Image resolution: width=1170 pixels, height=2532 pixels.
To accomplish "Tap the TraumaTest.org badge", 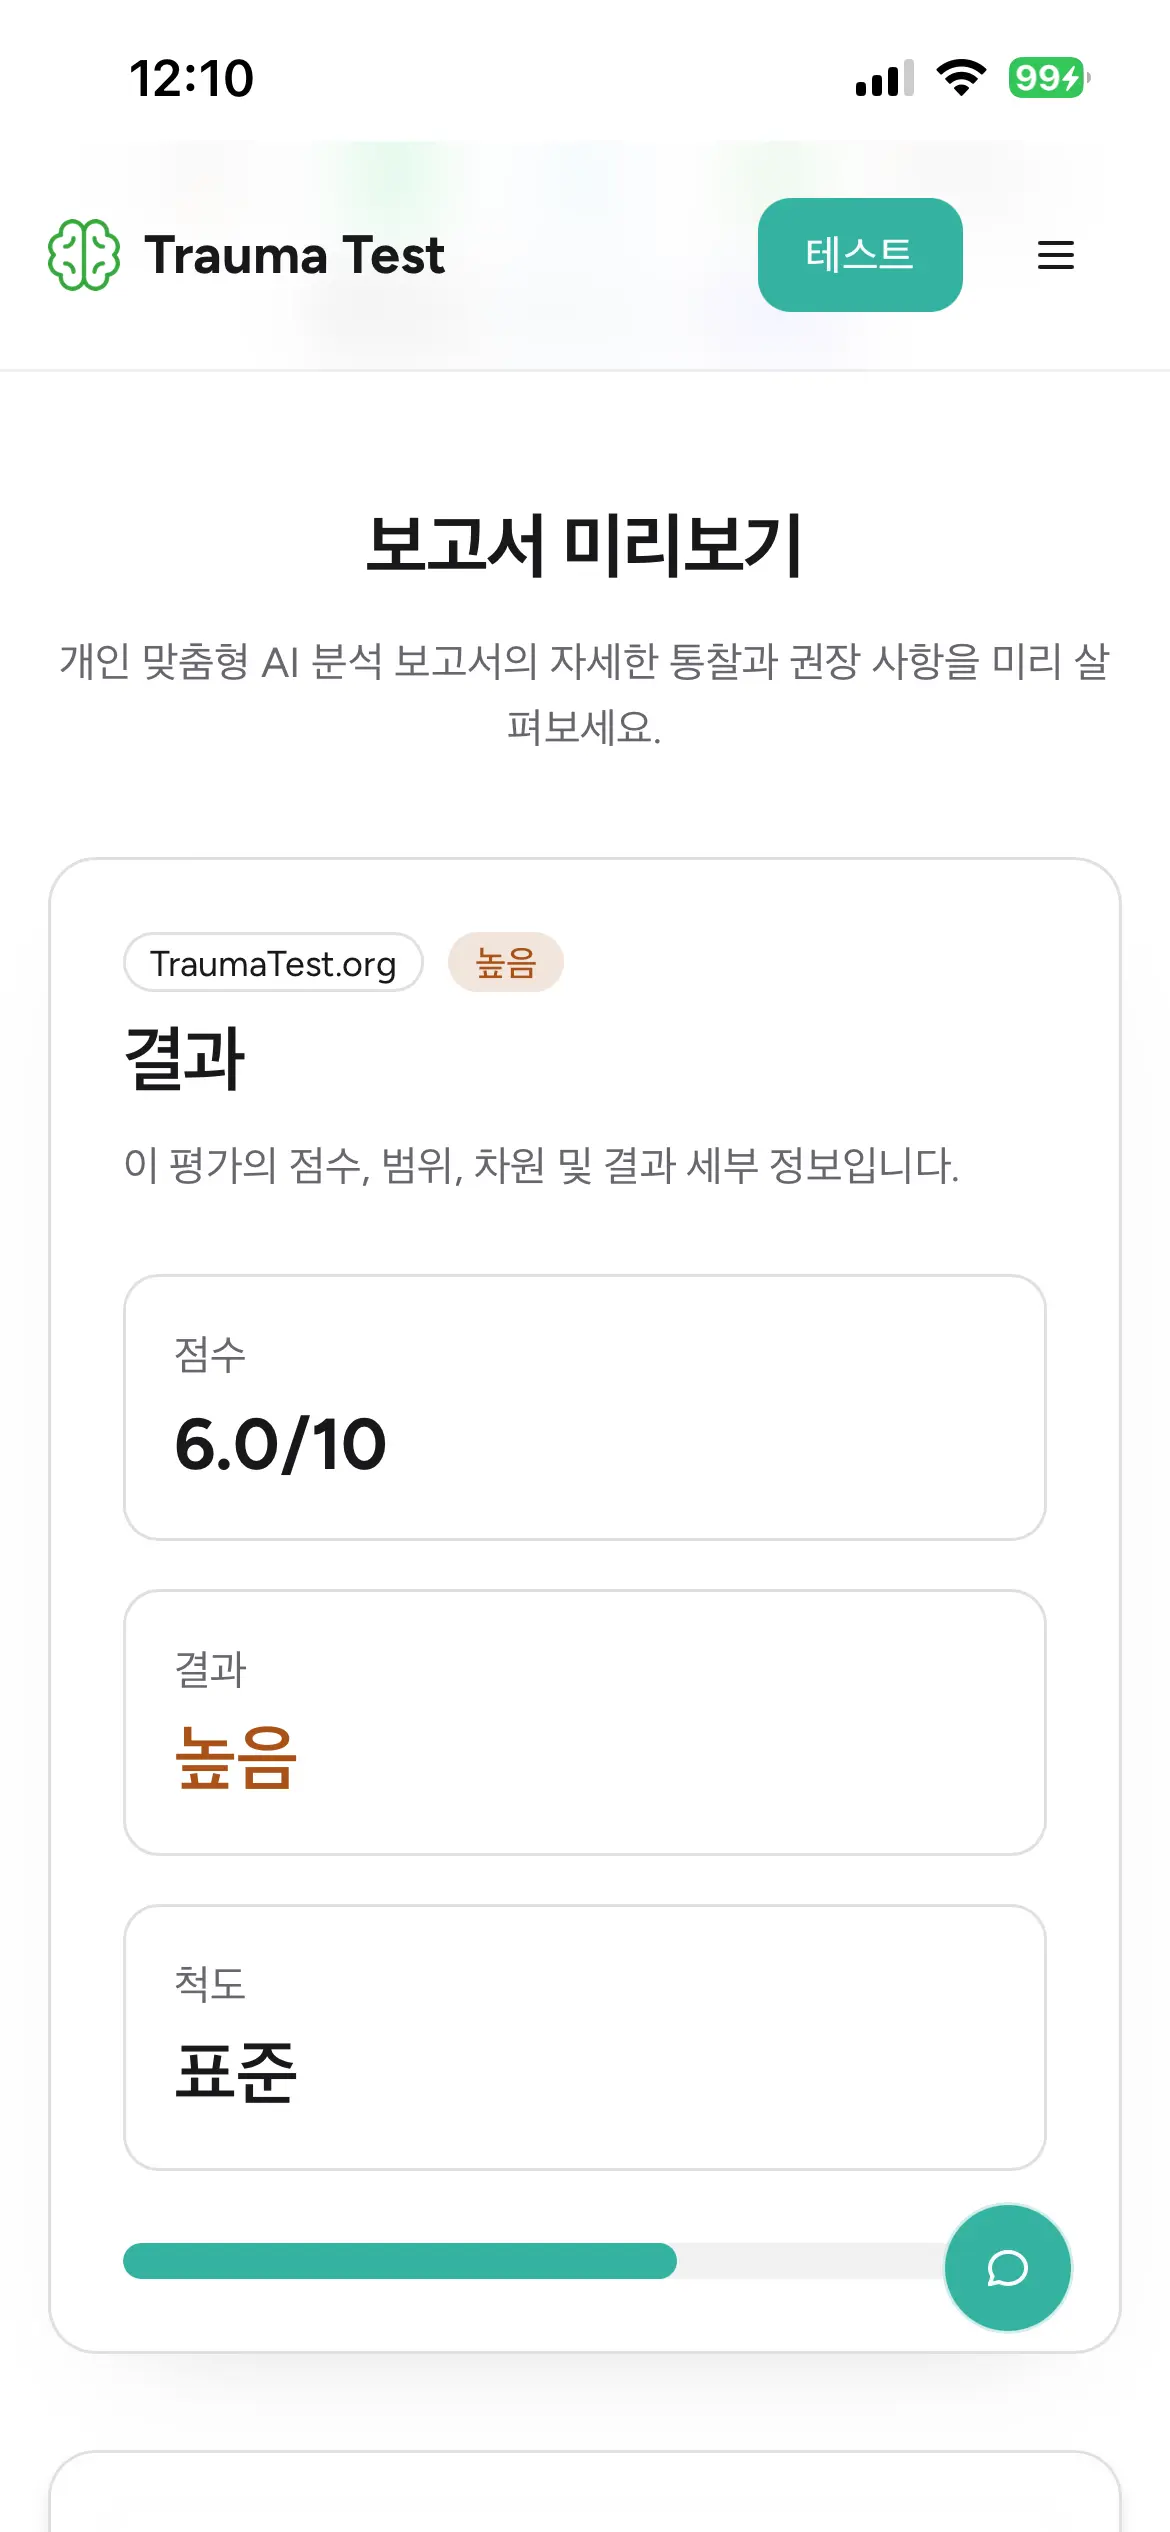I will pyautogui.click(x=273, y=963).
